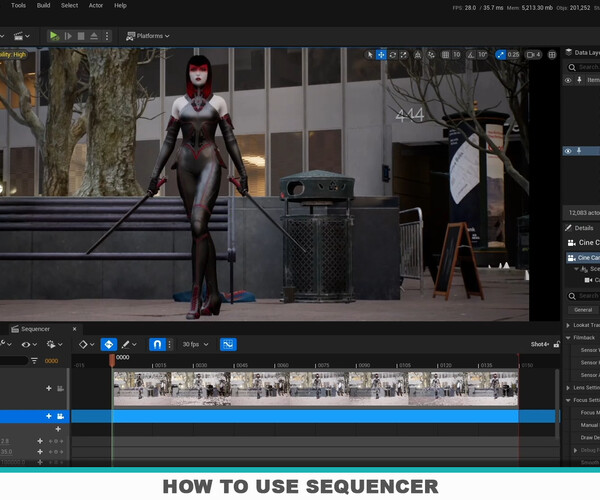Adjust camera speed setting 4

(533, 55)
